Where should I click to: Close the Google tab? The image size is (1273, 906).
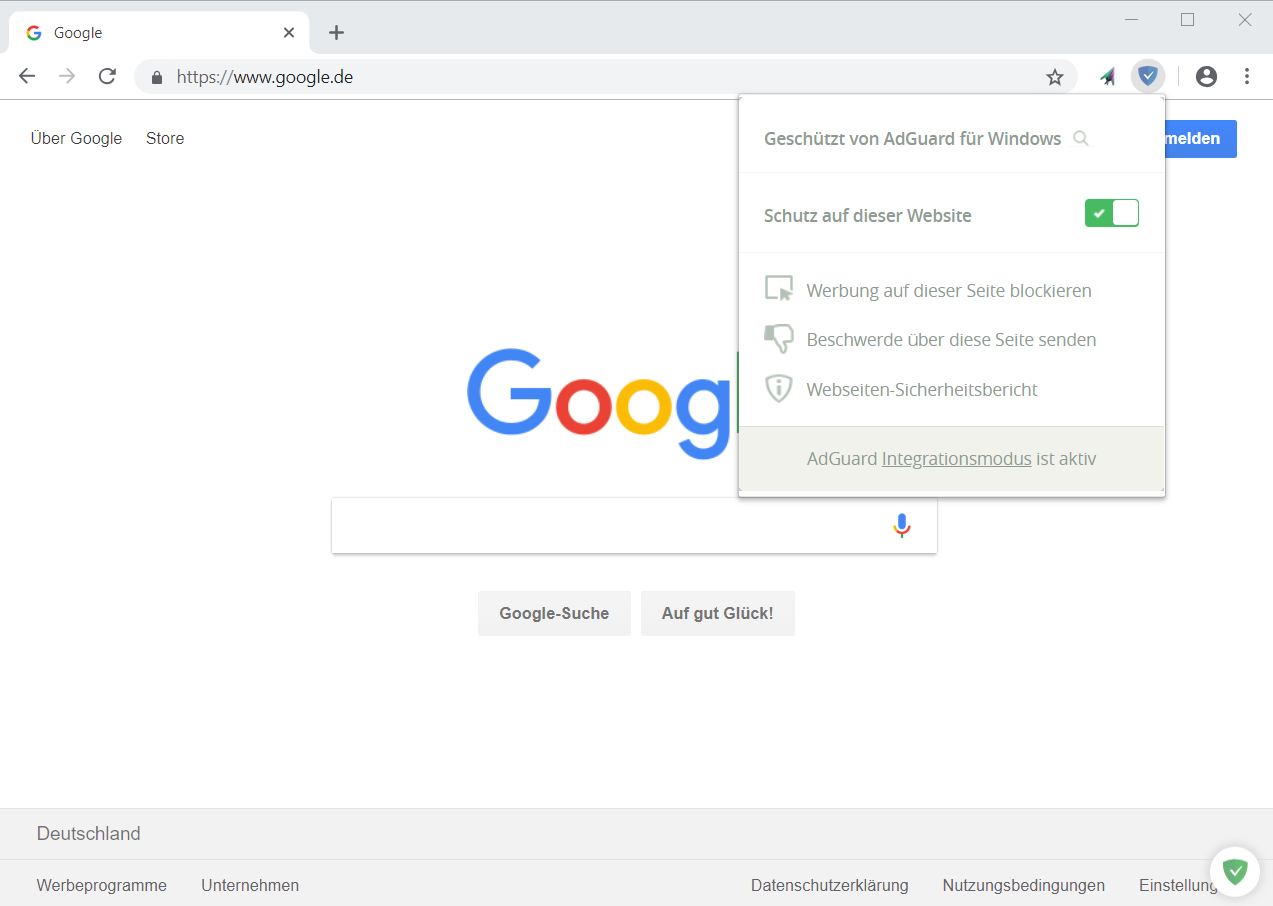tap(289, 33)
